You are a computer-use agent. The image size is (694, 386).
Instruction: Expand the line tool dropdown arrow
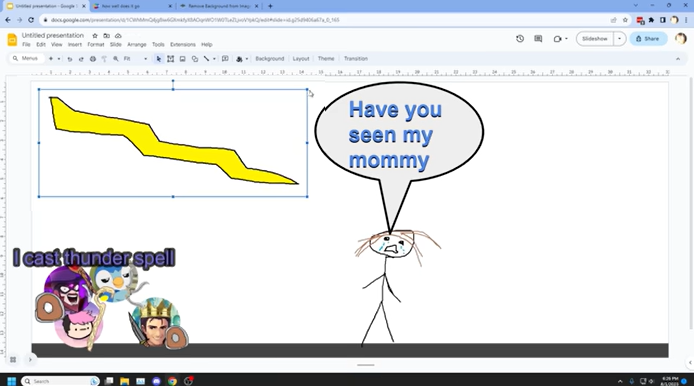[214, 58]
